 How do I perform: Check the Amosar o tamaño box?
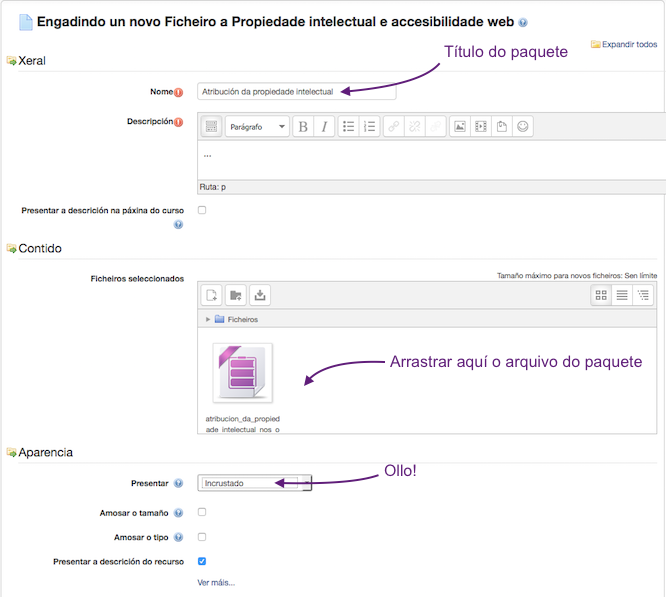tap(202, 512)
